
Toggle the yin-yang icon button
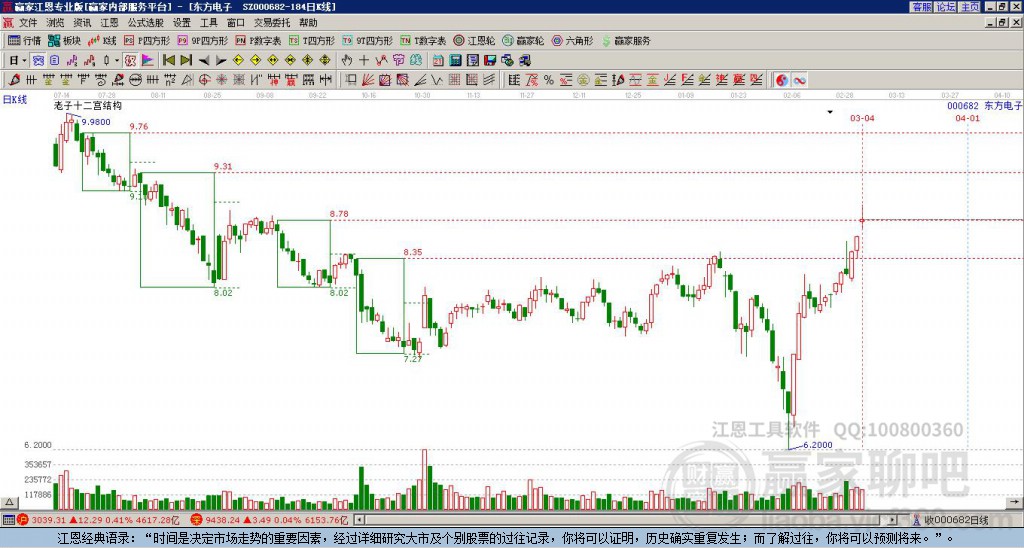point(782,80)
